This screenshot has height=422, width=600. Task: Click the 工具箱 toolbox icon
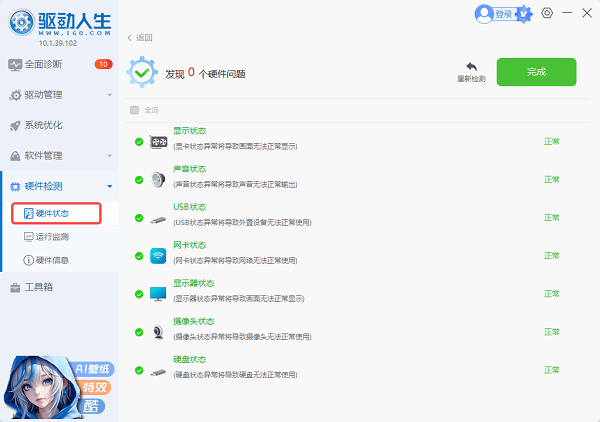pos(15,288)
